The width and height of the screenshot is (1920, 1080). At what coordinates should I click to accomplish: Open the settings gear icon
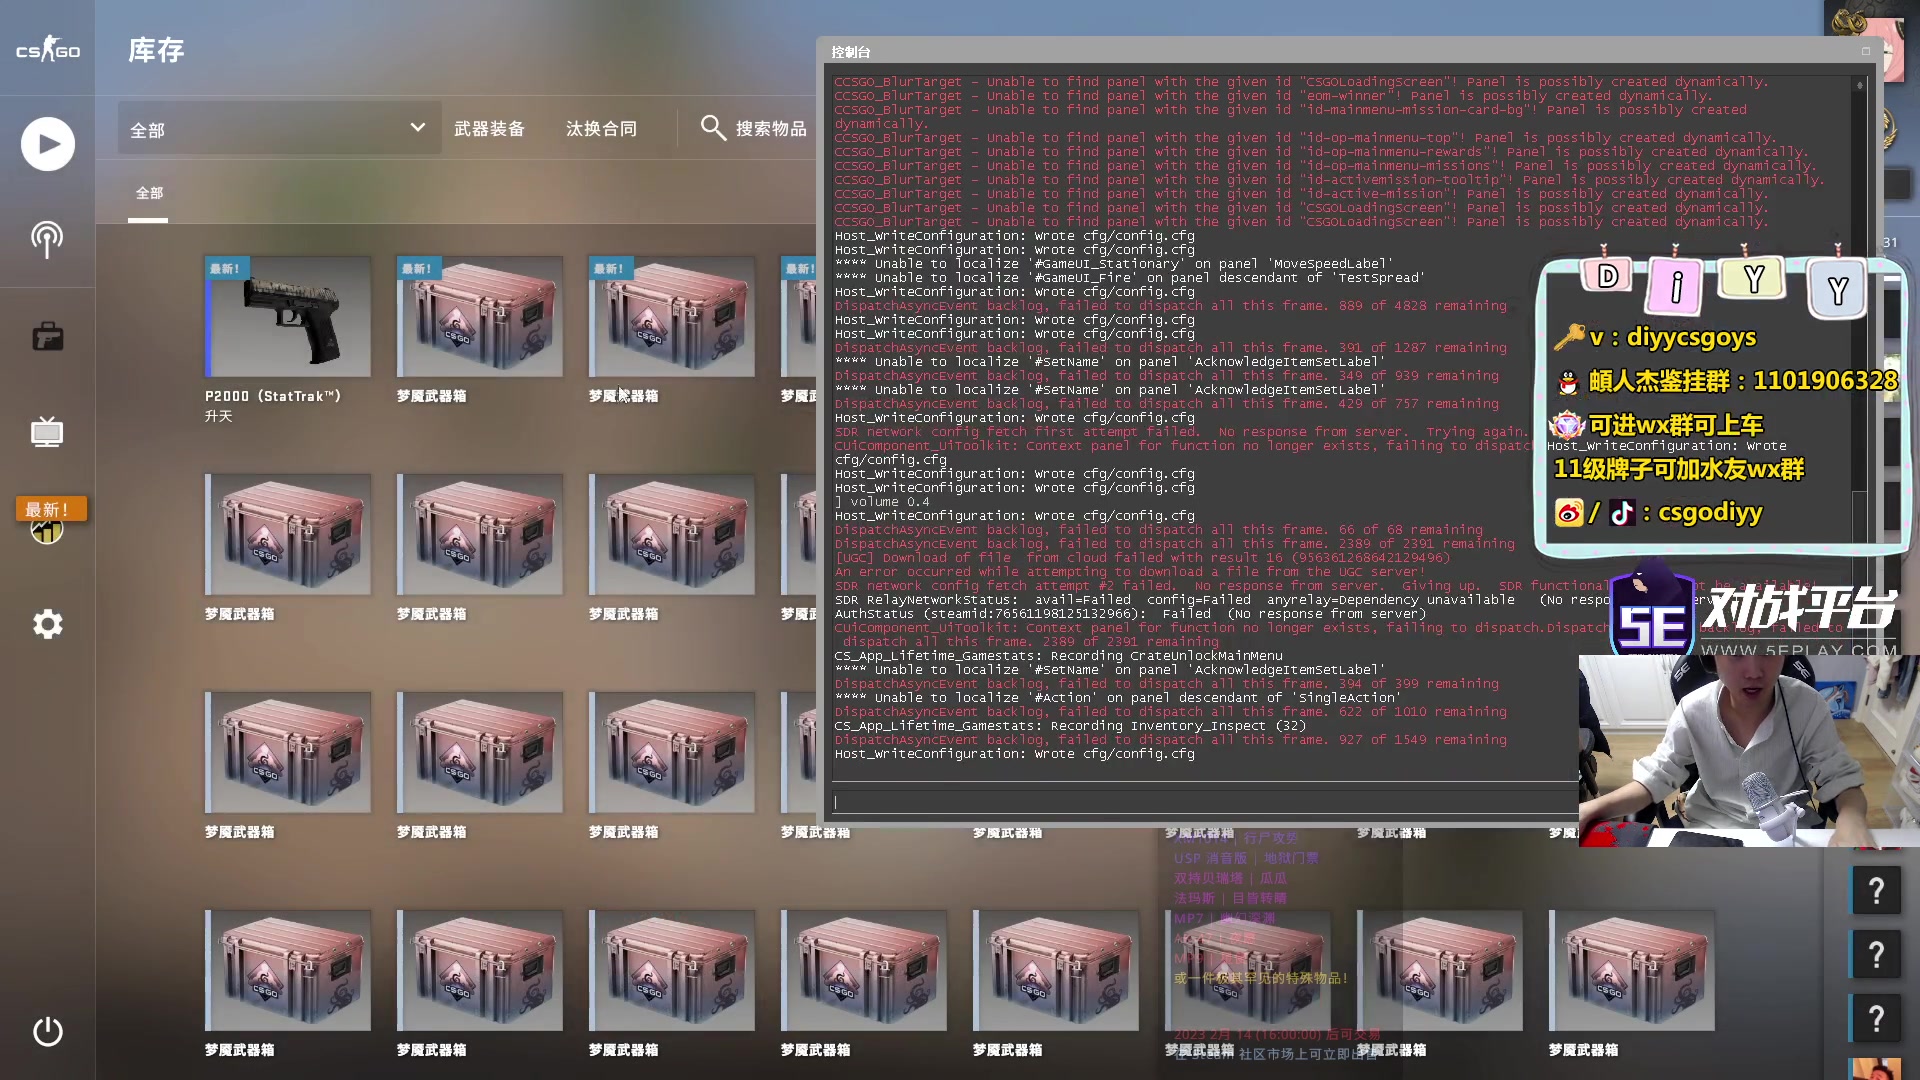[48, 624]
